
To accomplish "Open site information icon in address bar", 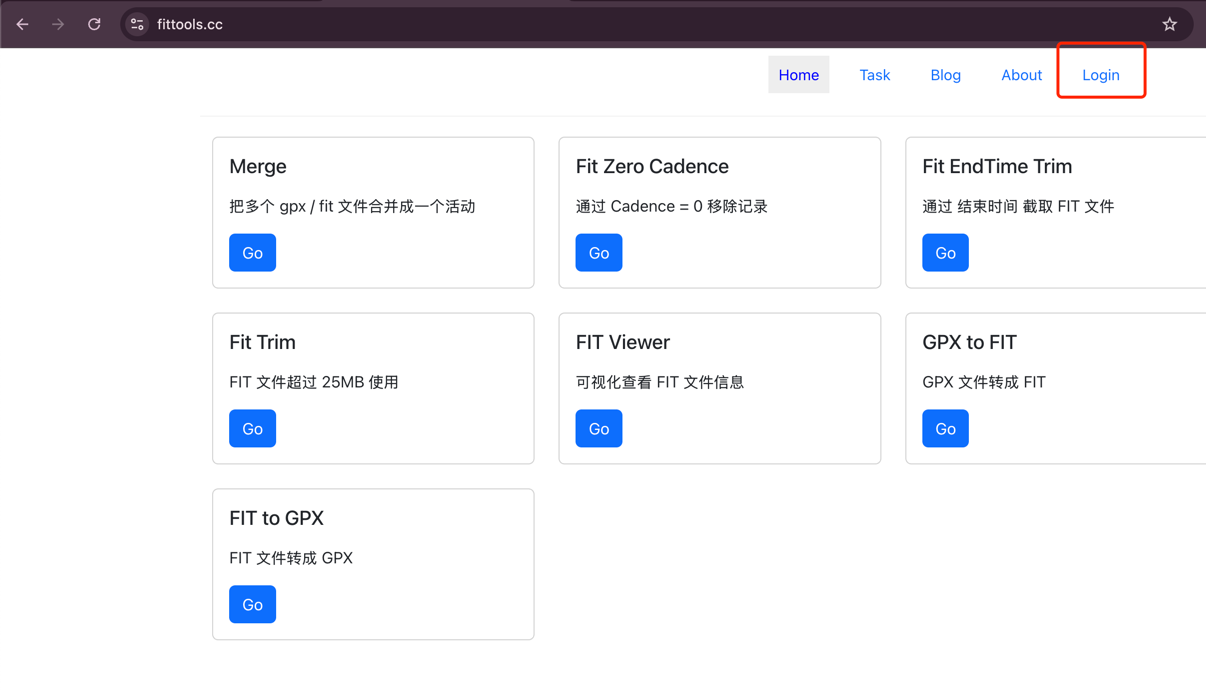I will tap(138, 24).
